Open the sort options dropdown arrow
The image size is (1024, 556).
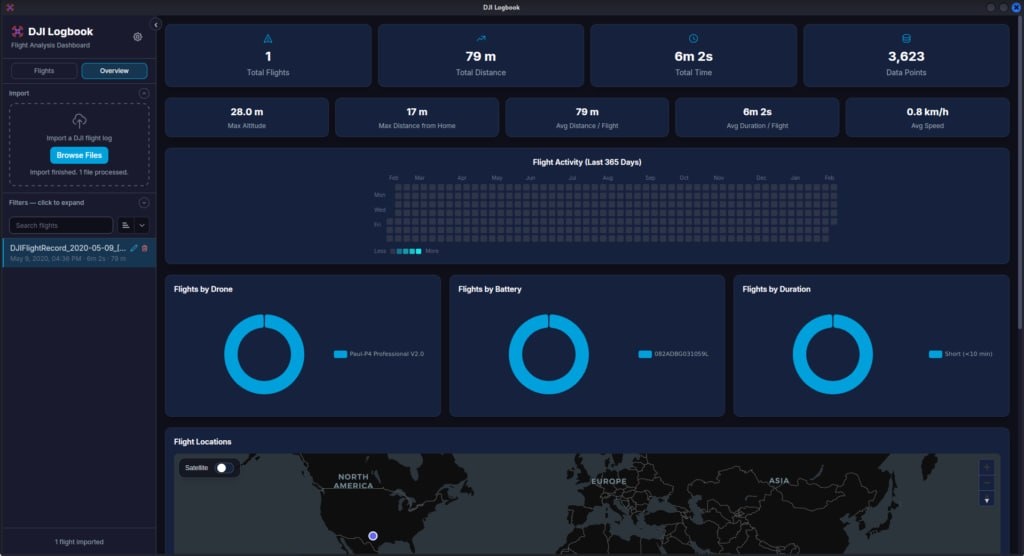pos(142,225)
